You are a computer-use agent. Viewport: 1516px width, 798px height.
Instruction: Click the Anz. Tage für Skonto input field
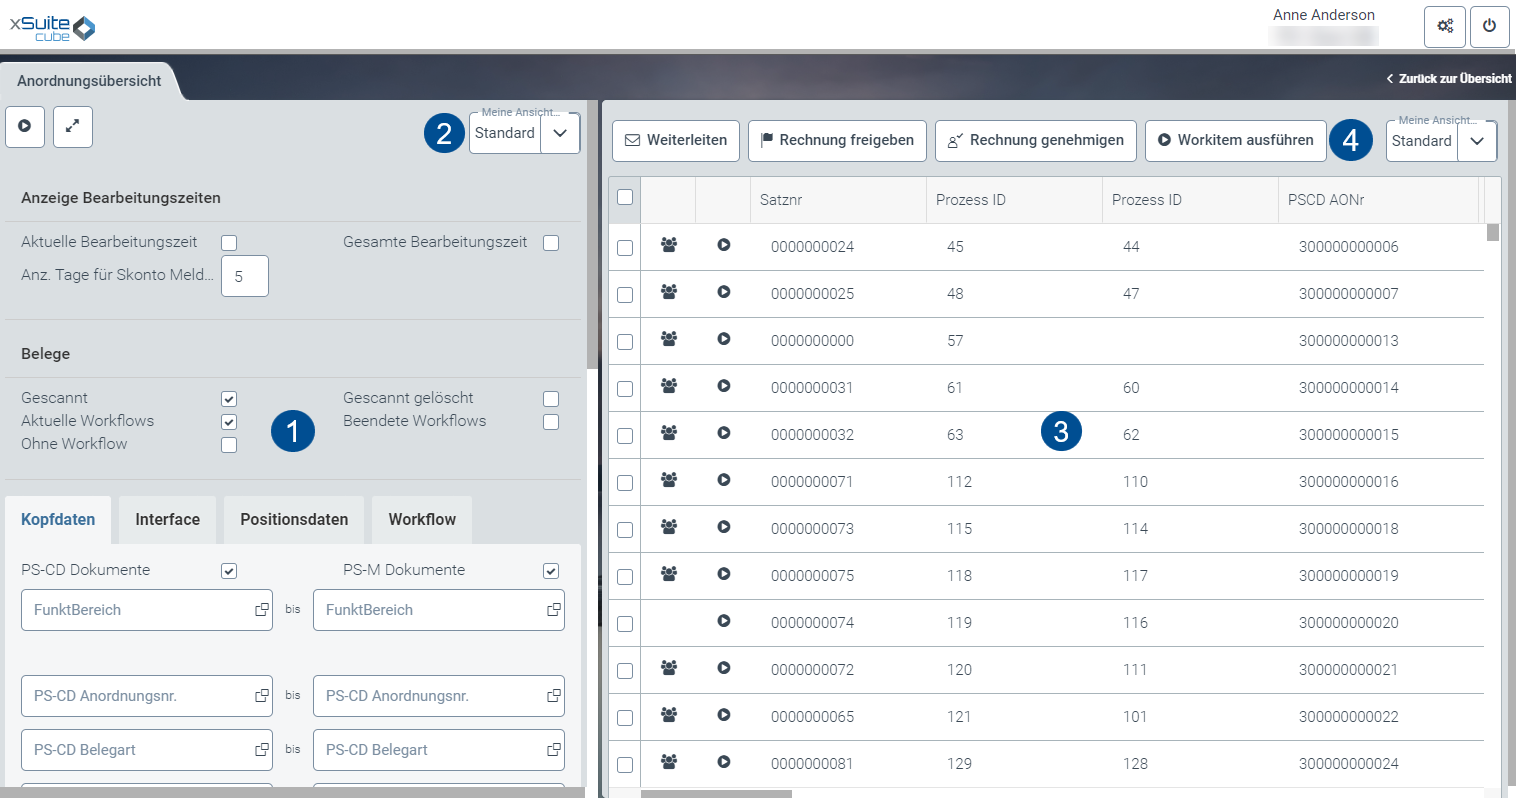tap(245, 277)
